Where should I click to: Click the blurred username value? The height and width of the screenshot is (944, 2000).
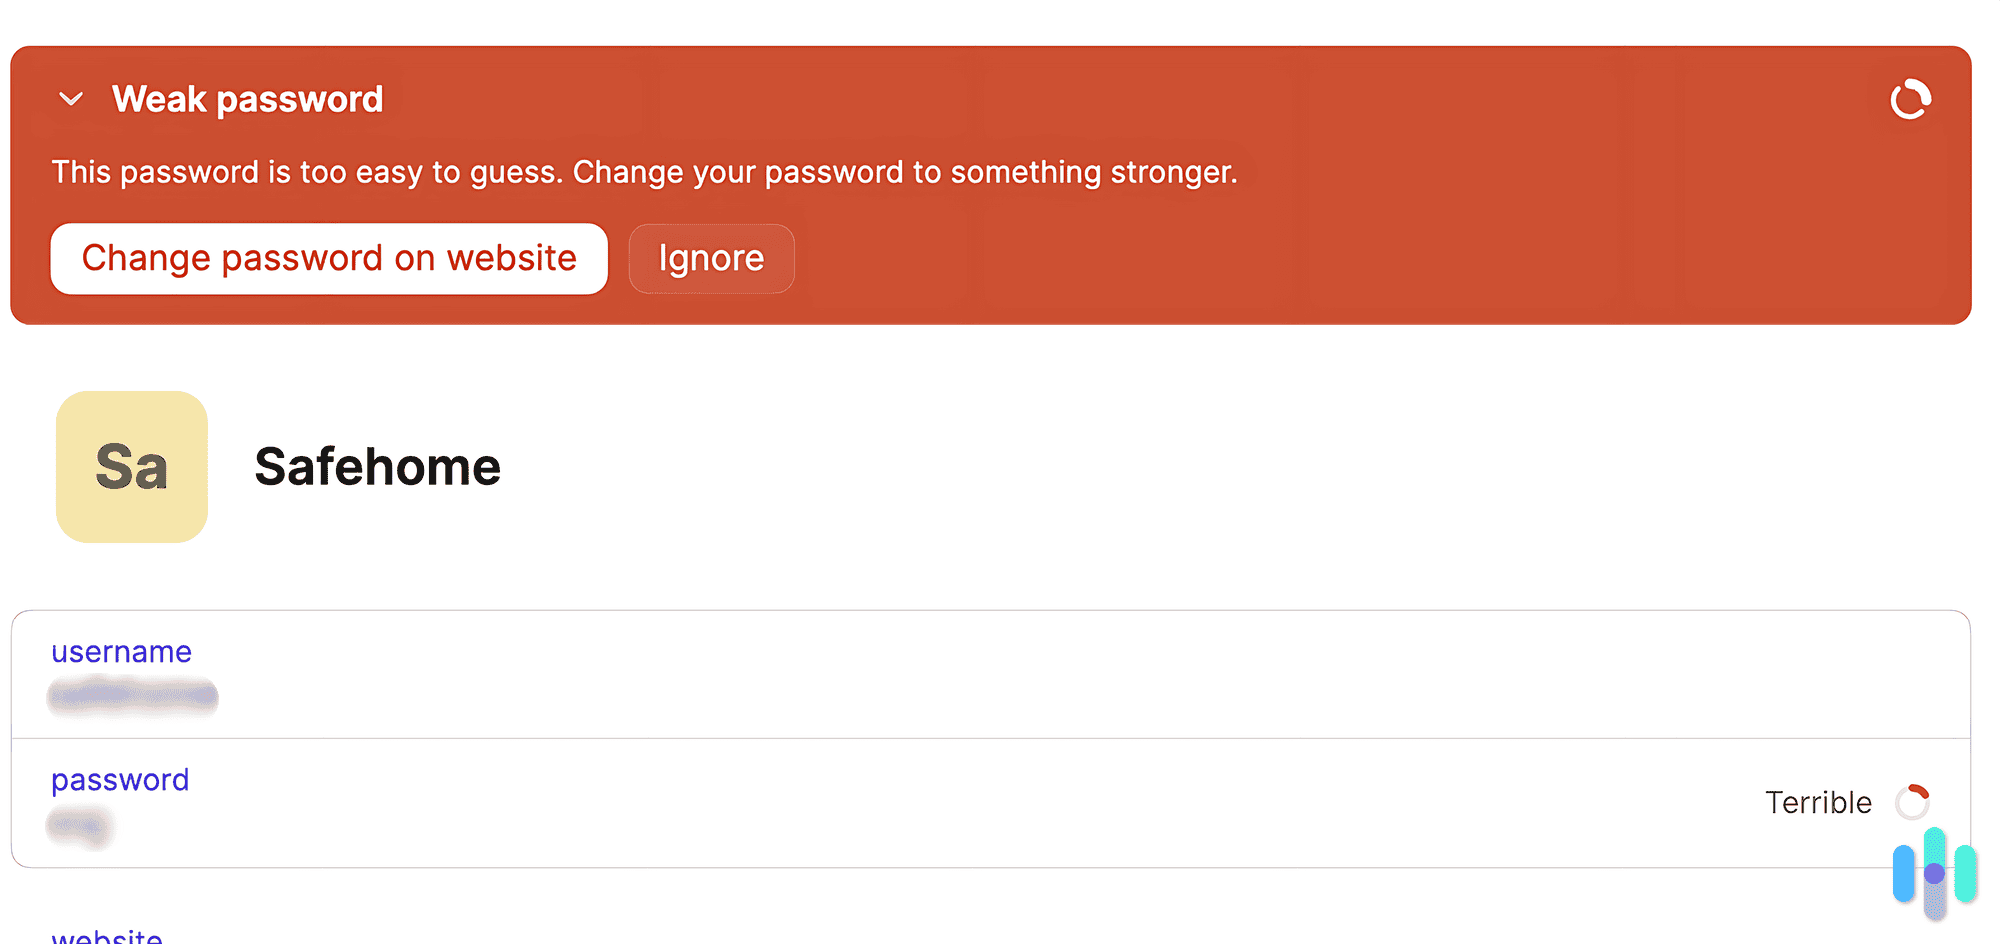pos(132,697)
